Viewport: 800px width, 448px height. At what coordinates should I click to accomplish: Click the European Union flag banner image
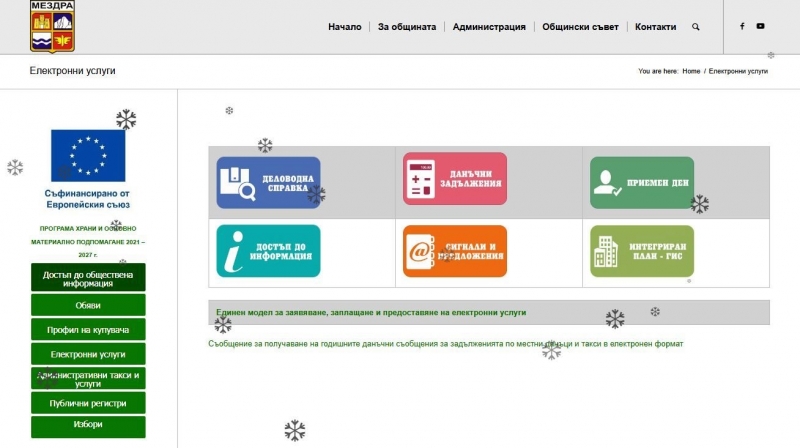pos(88,155)
